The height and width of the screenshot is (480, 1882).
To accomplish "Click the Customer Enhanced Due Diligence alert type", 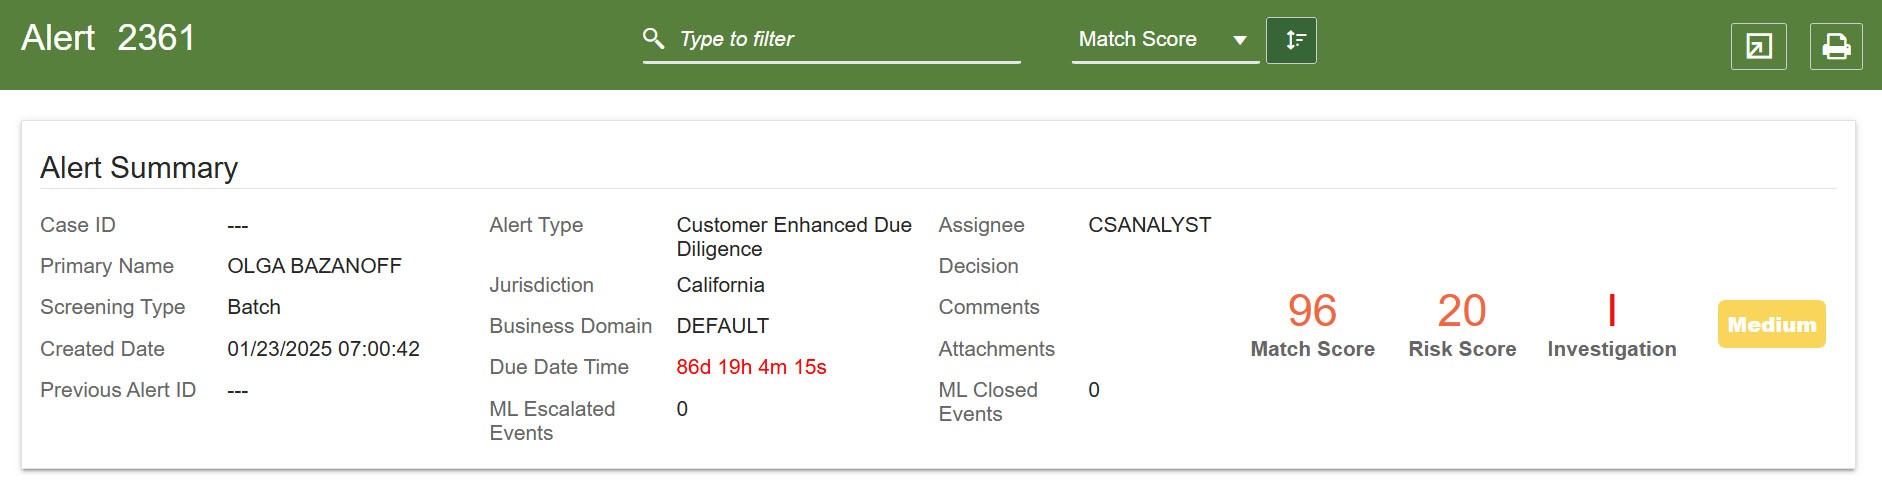I will click(x=793, y=237).
